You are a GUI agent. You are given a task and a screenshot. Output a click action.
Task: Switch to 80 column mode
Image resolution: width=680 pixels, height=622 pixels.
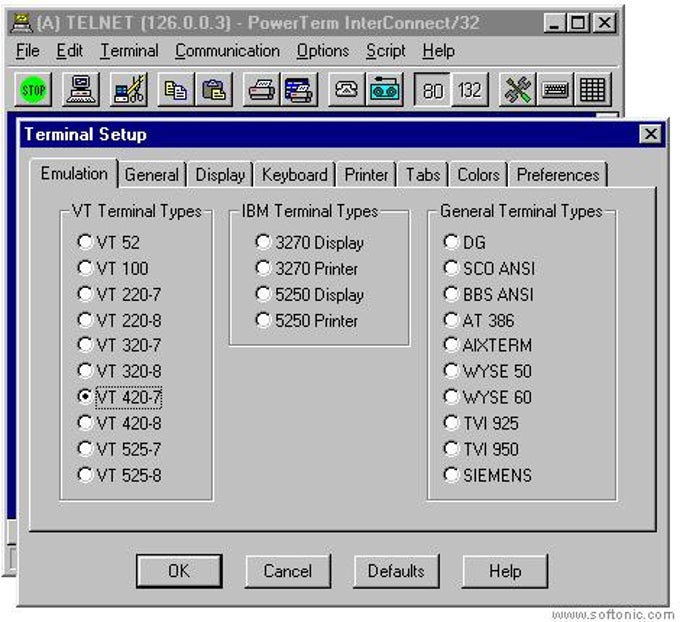click(x=432, y=90)
